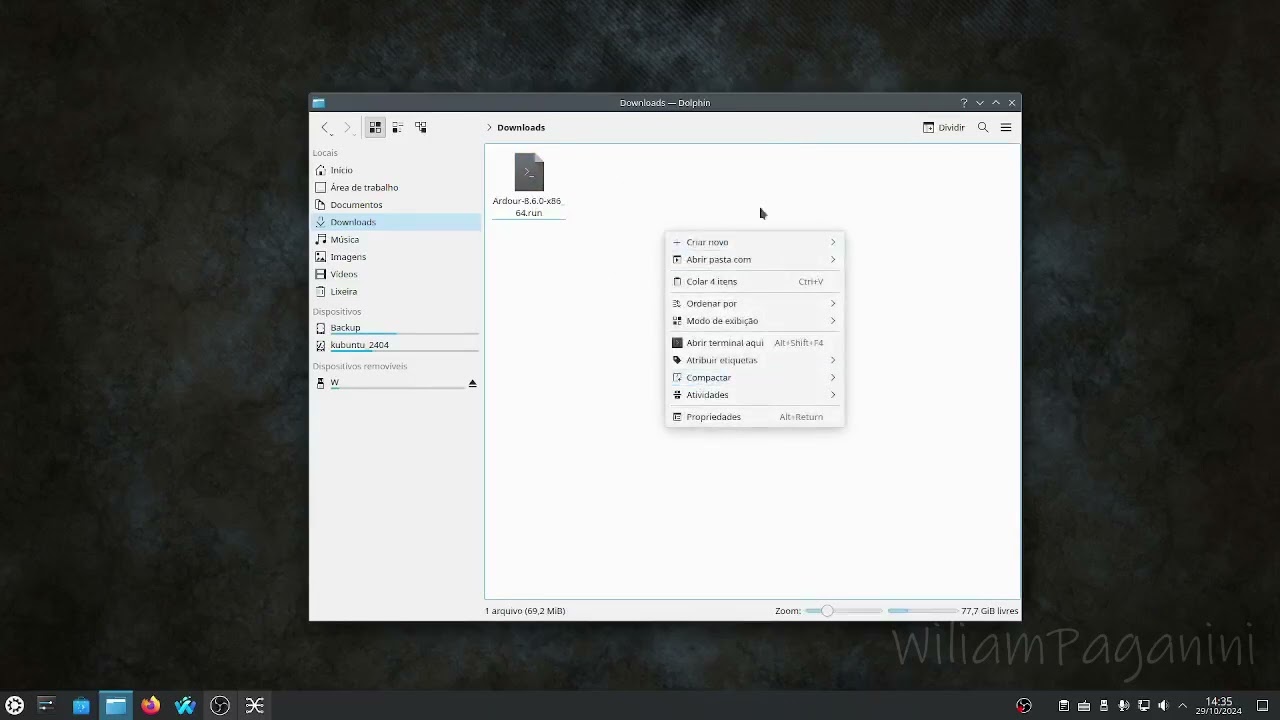1280x720 pixels.
Task: Expand Criar novo submenu
Action: (754, 242)
